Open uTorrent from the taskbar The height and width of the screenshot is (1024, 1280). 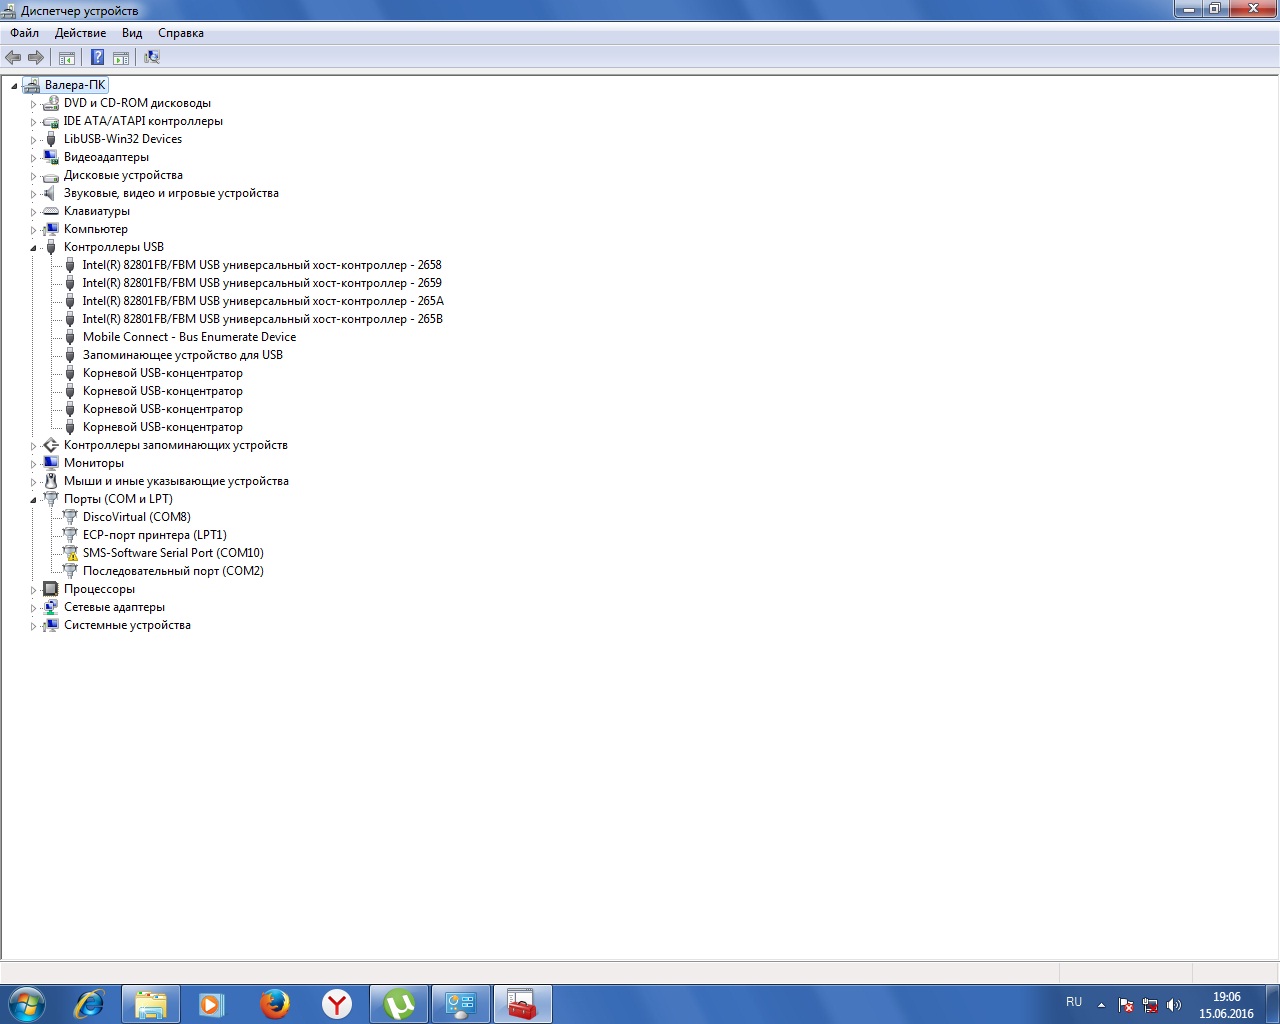399,1004
